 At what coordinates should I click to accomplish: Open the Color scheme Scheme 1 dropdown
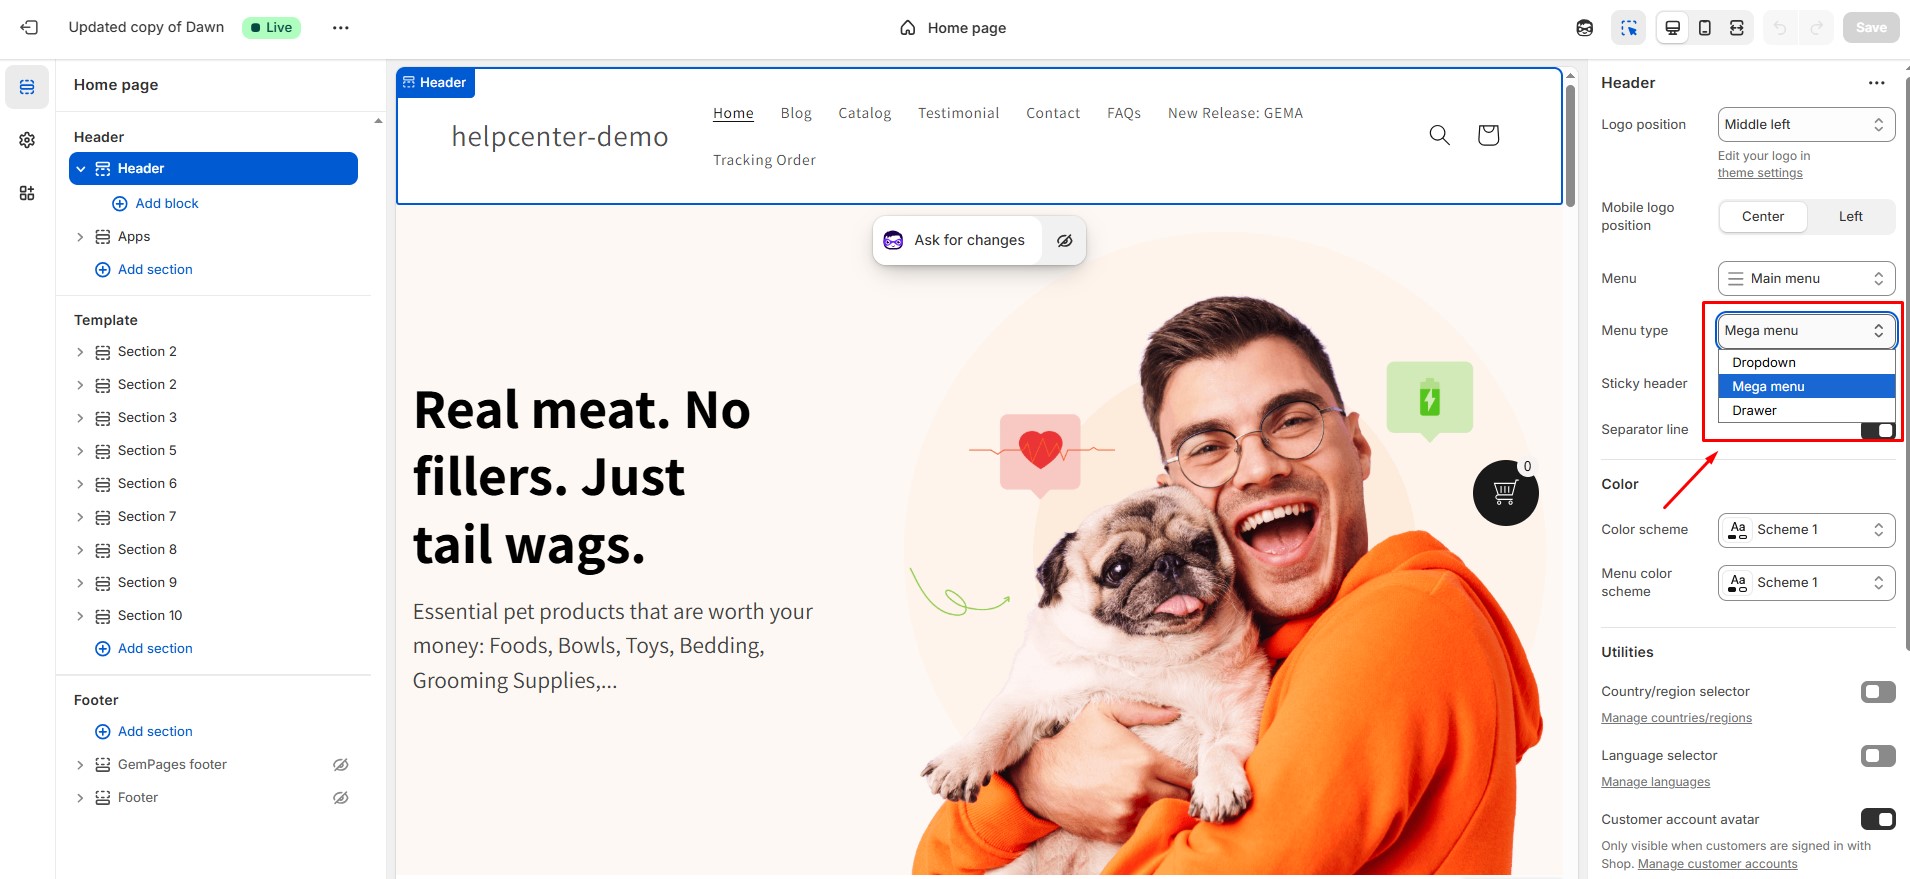pos(1806,530)
